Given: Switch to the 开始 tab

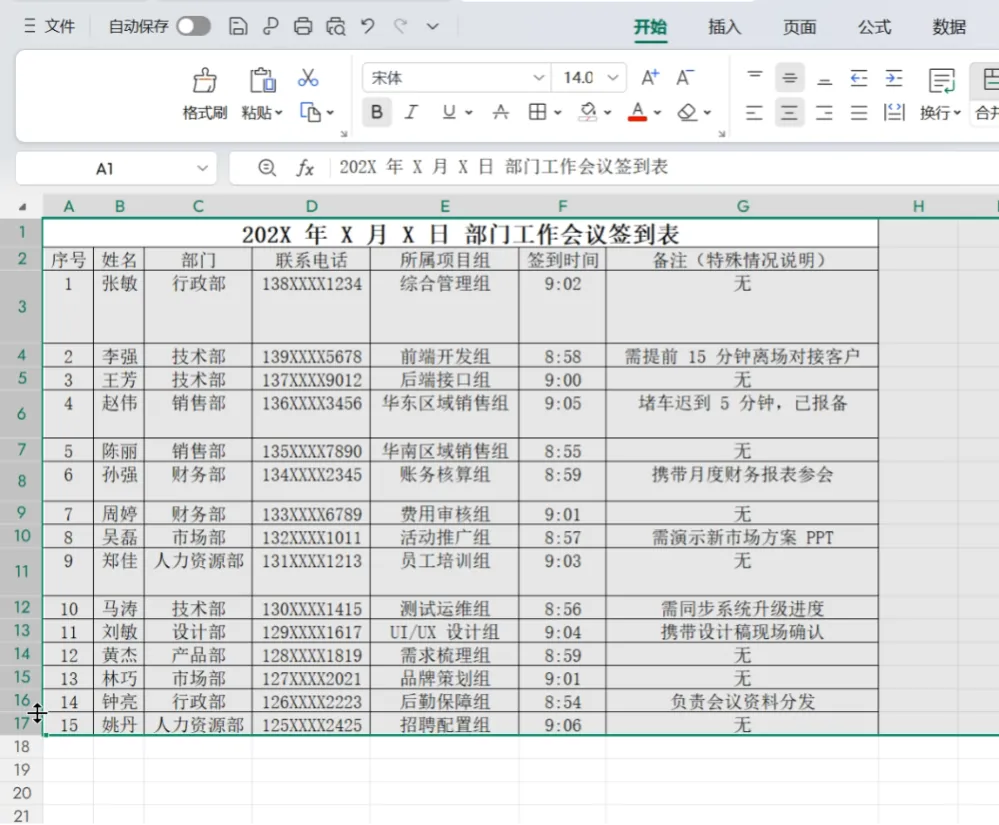Looking at the screenshot, I should point(650,27).
